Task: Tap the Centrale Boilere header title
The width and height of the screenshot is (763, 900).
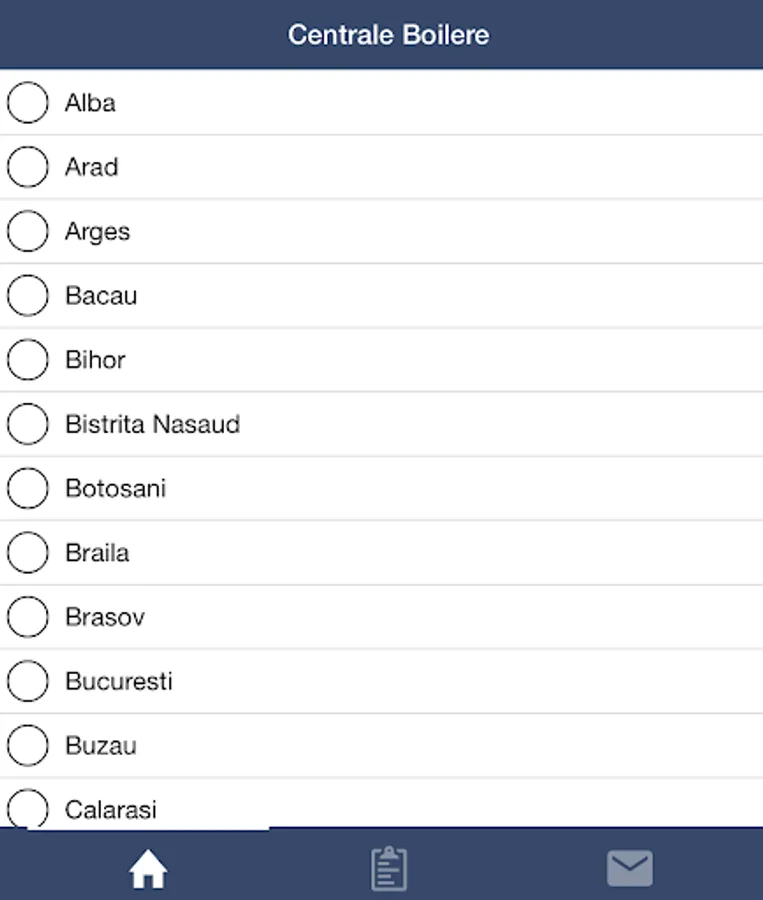Action: (x=388, y=35)
